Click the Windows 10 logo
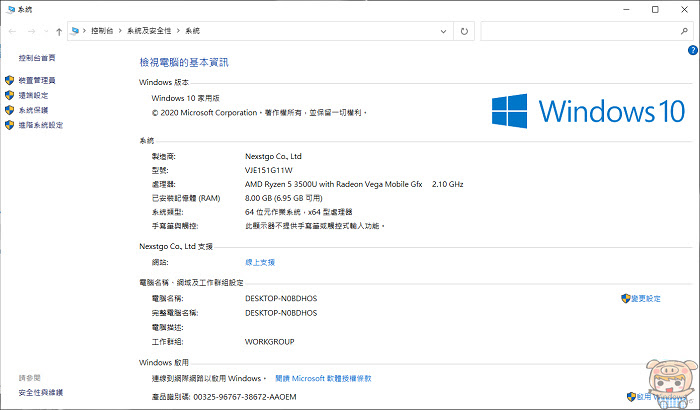 [x=588, y=111]
